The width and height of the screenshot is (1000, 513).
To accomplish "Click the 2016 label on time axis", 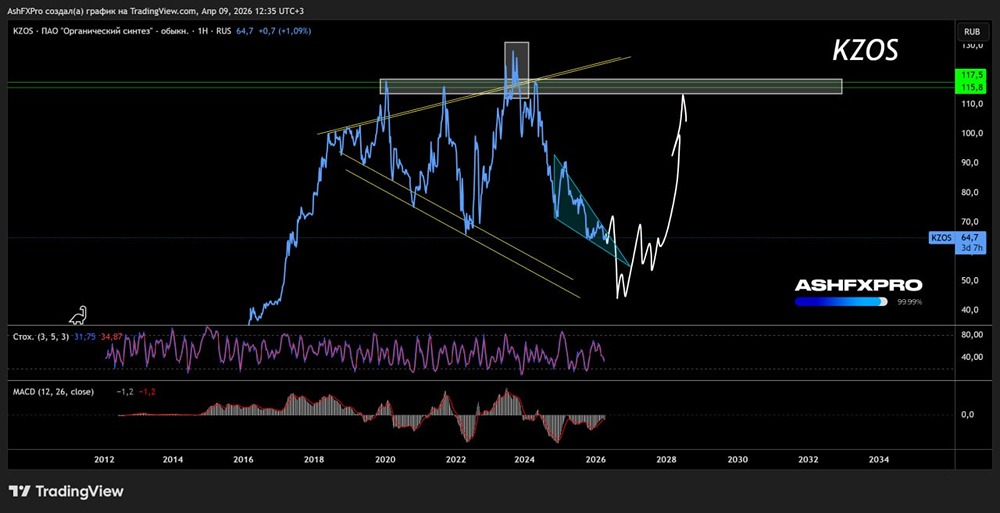I will pyautogui.click(x=244, y=459).
